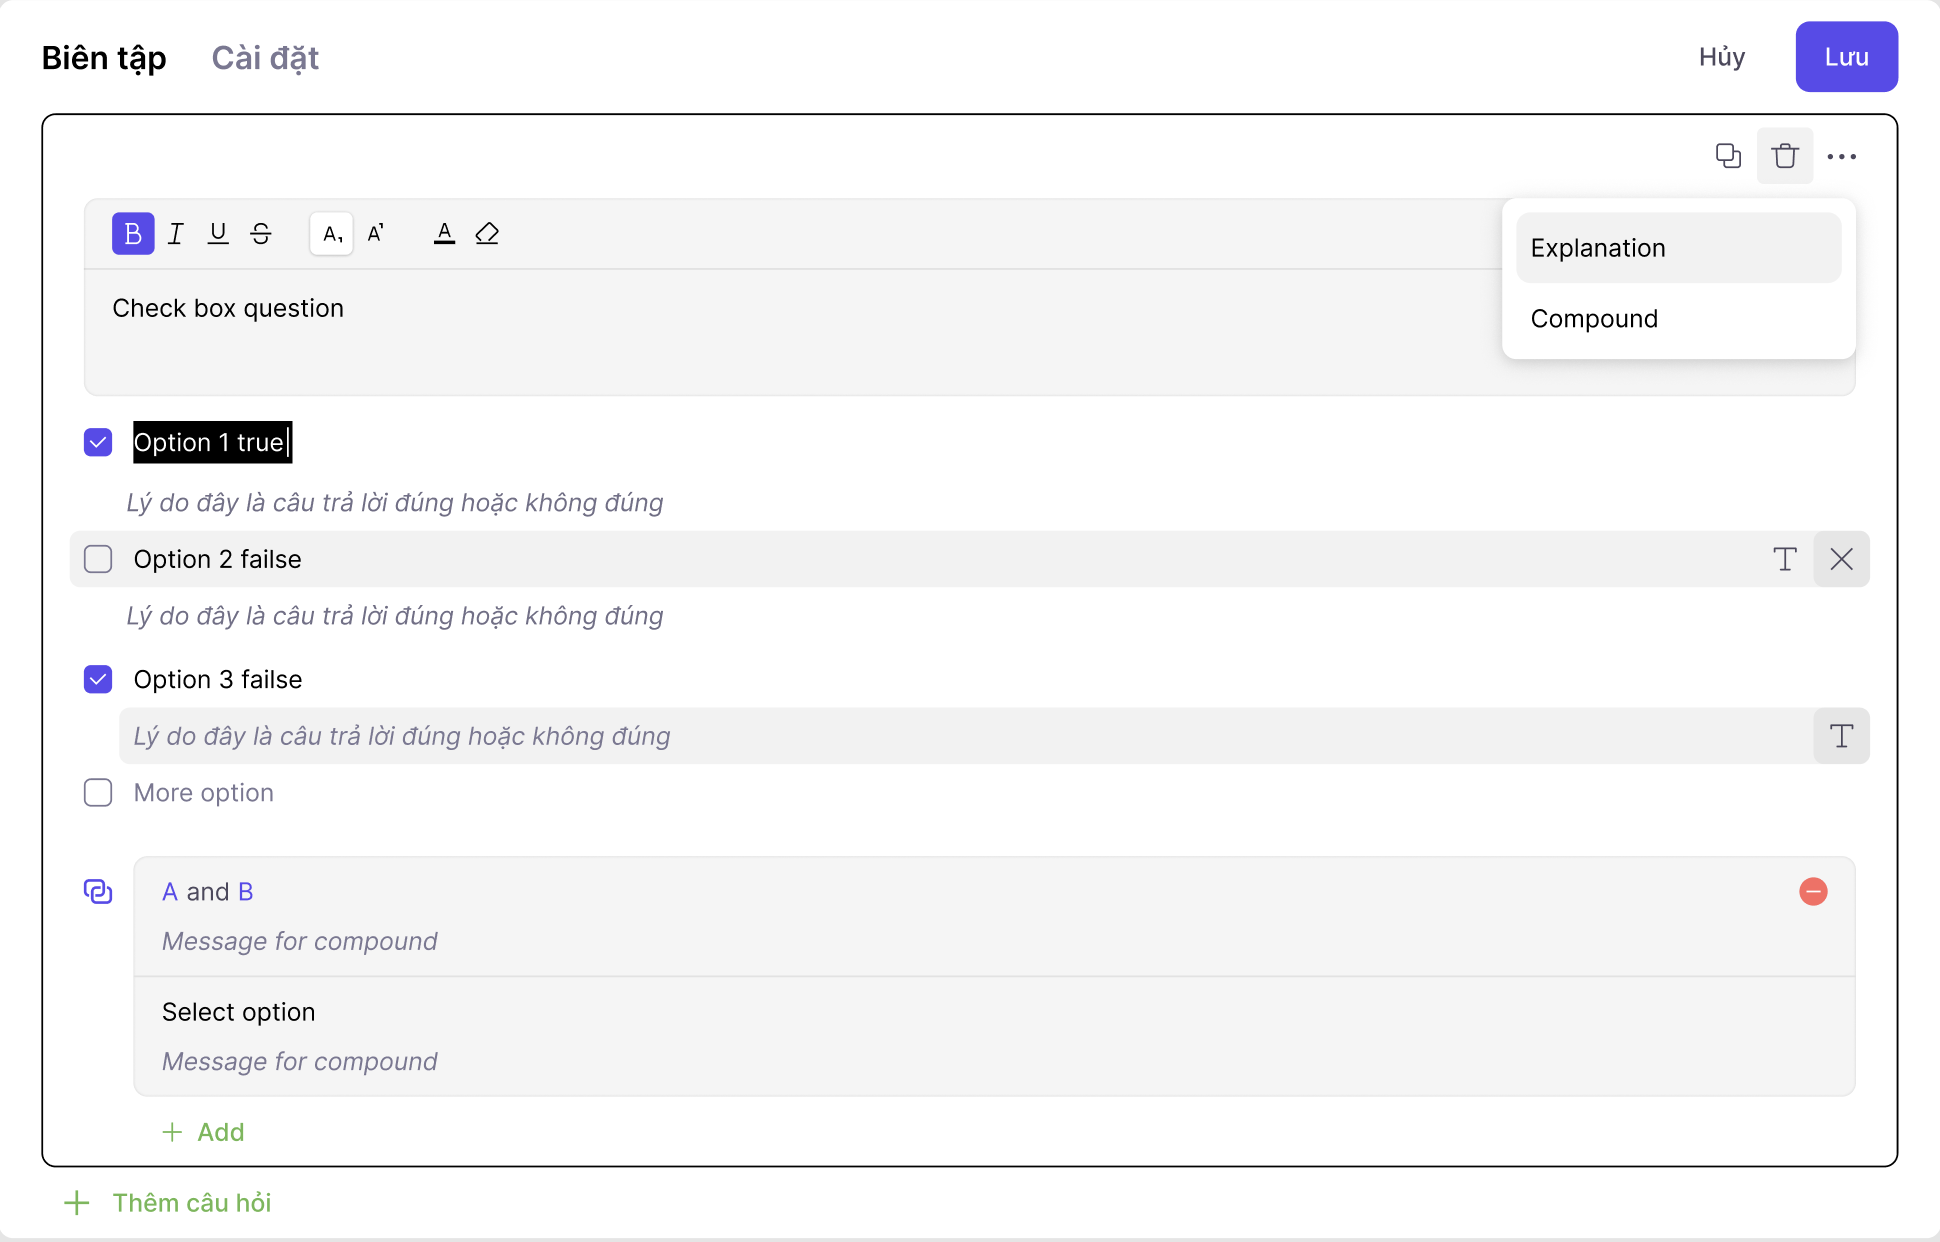The height and width of the screenshot is (1242, 1940).
Task: Open text color picker
Action: [444, 234]
